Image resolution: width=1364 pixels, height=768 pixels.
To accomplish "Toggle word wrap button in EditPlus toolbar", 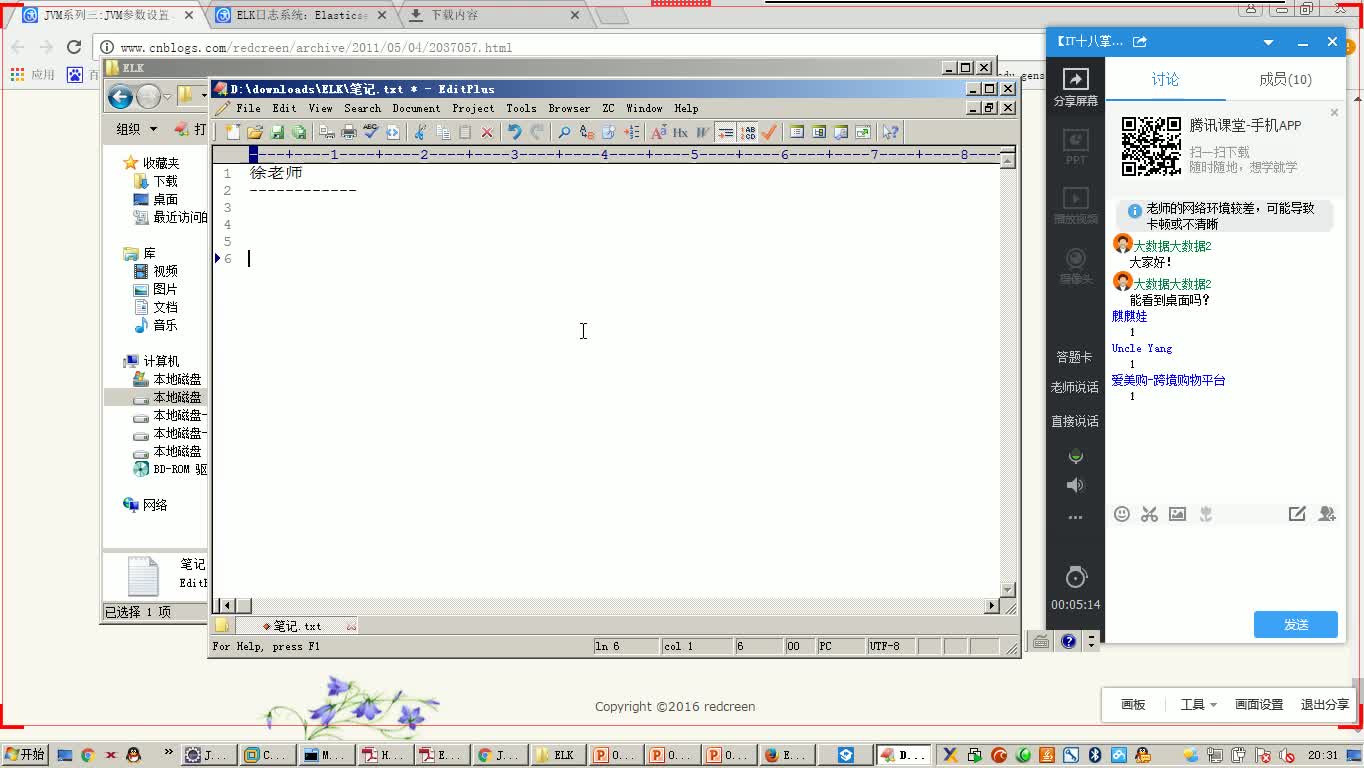I will click(725, 132).
